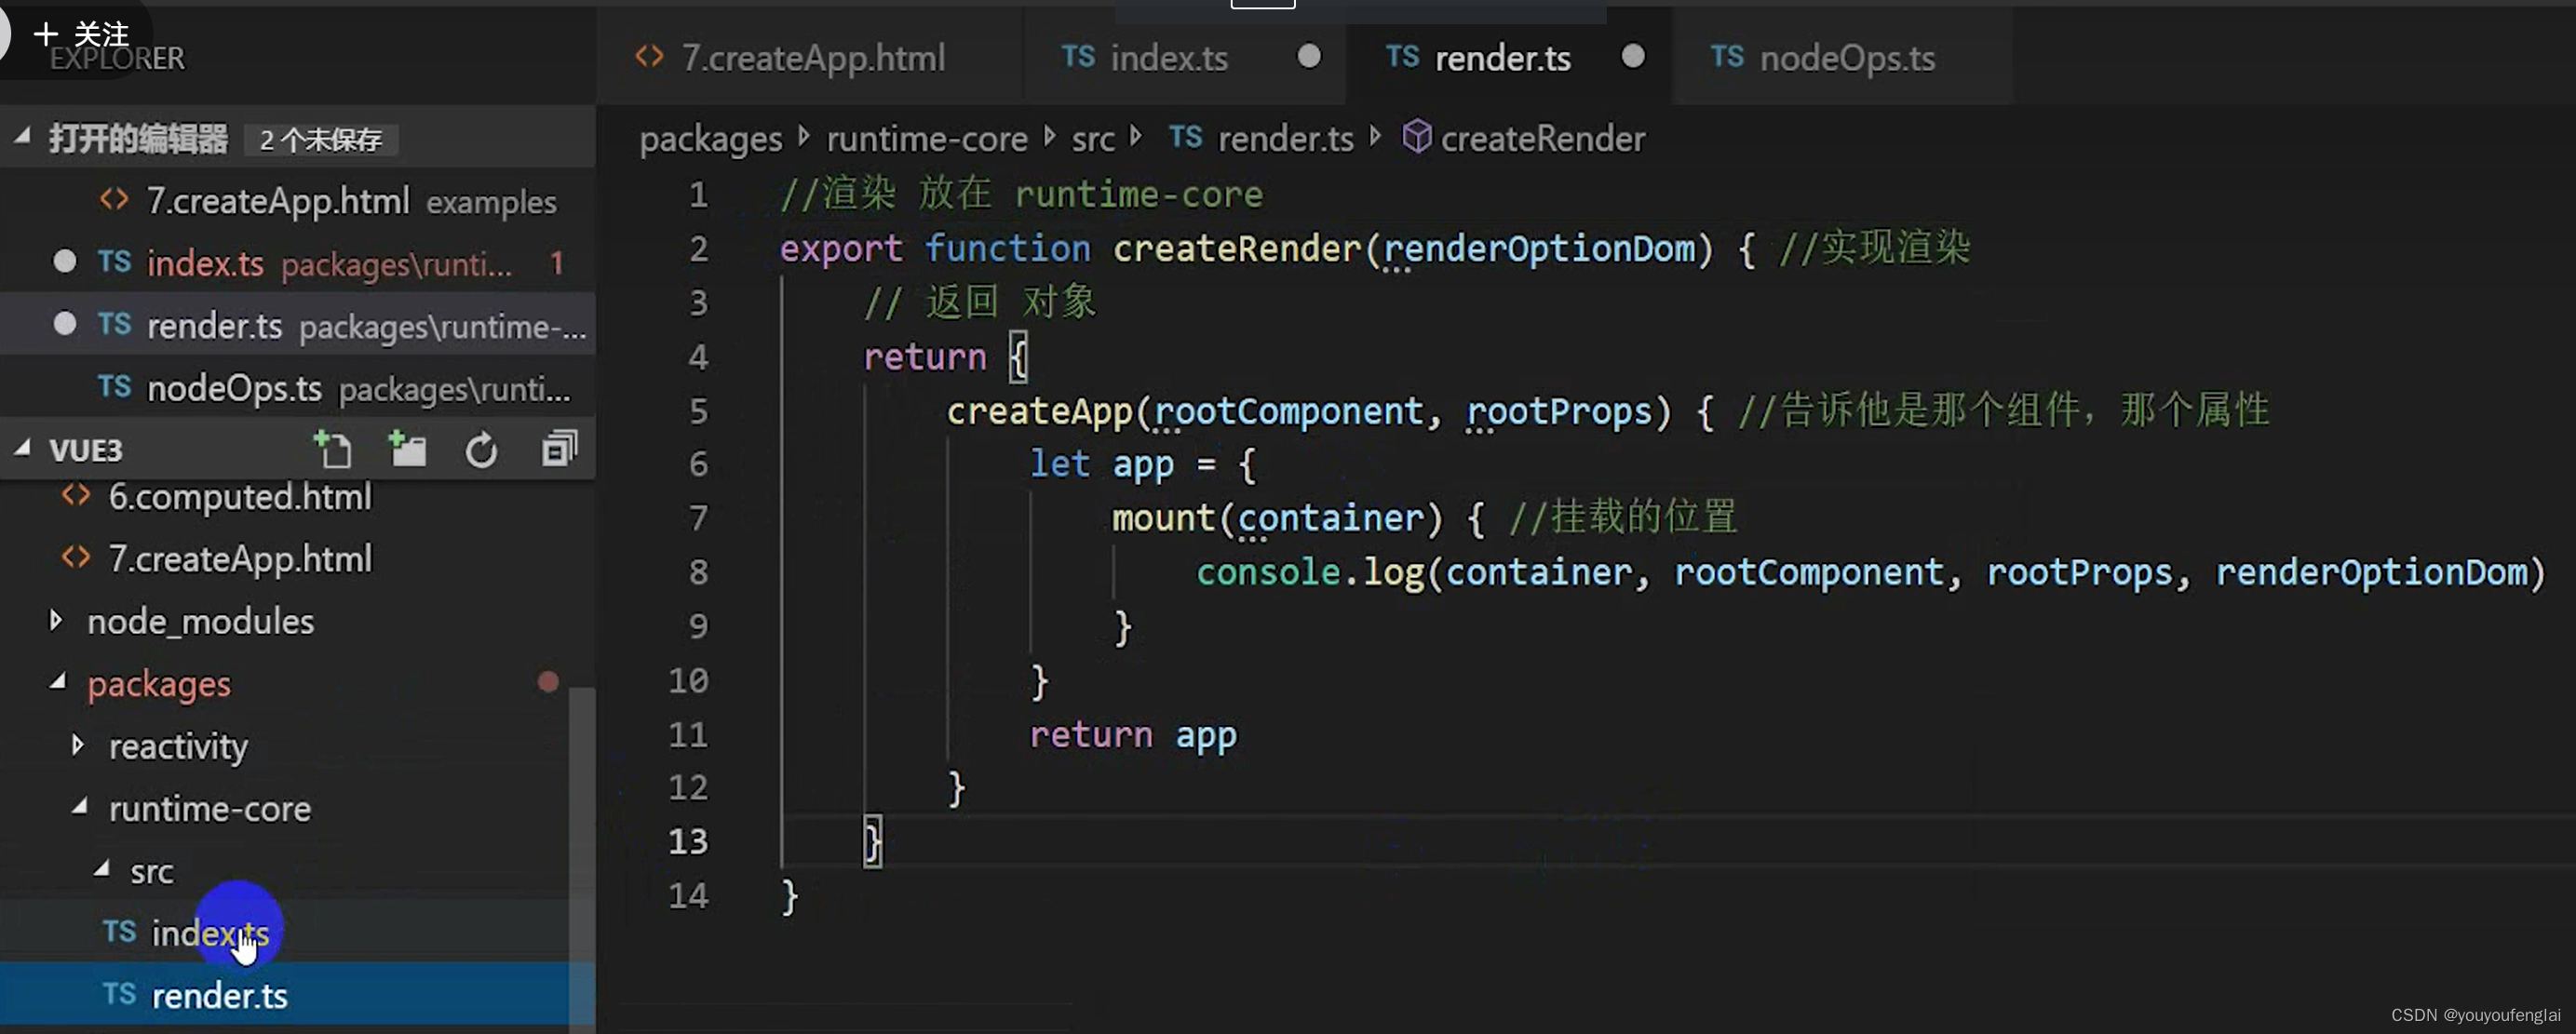
Task: Open nodeOps.ts in open editors list
Action: pyautogui.click(x=298, y=387)
